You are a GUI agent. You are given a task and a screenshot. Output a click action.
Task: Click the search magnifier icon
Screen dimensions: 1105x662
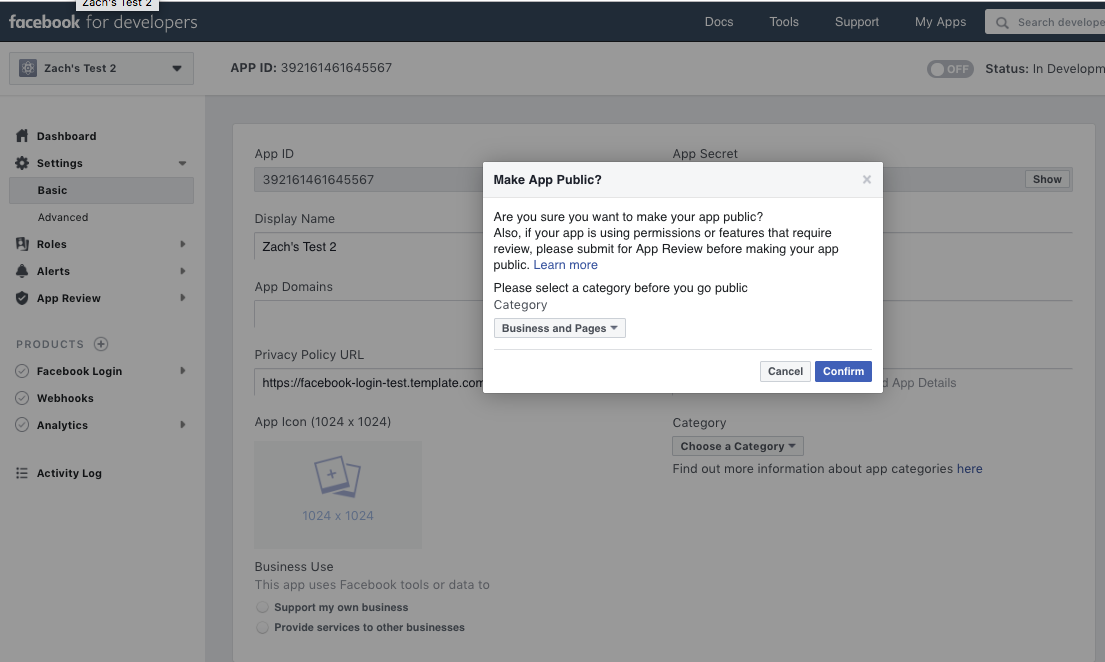[x=1002, y=23]
